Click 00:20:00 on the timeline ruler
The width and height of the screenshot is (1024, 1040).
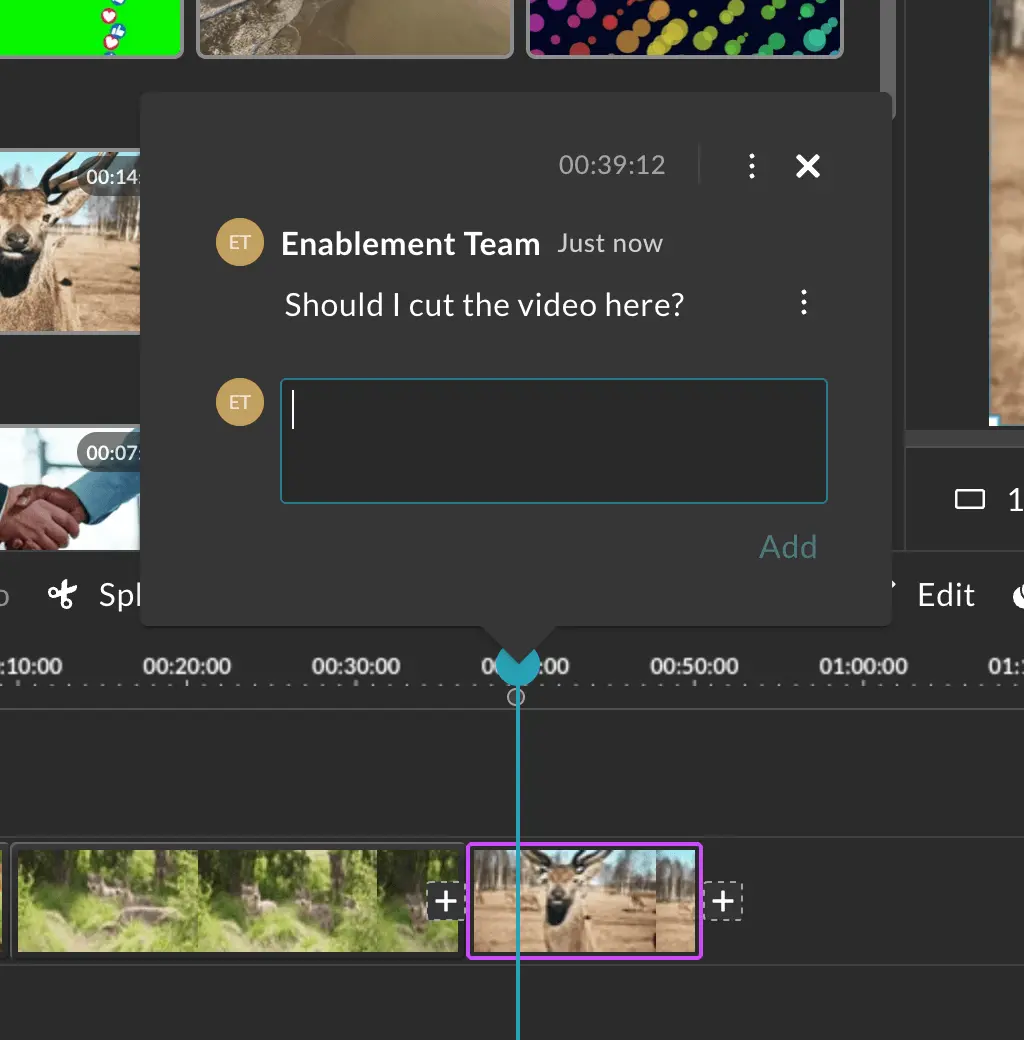(187, 666)
